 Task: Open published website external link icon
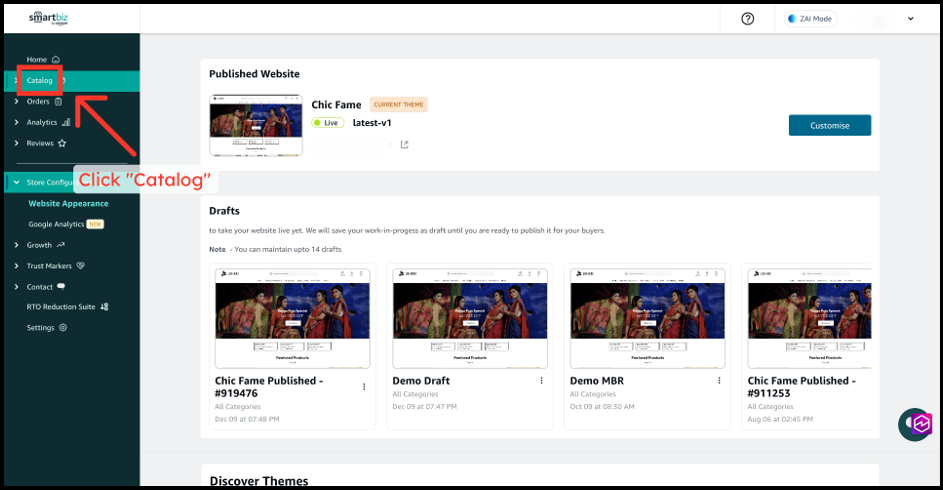[404, 145]
